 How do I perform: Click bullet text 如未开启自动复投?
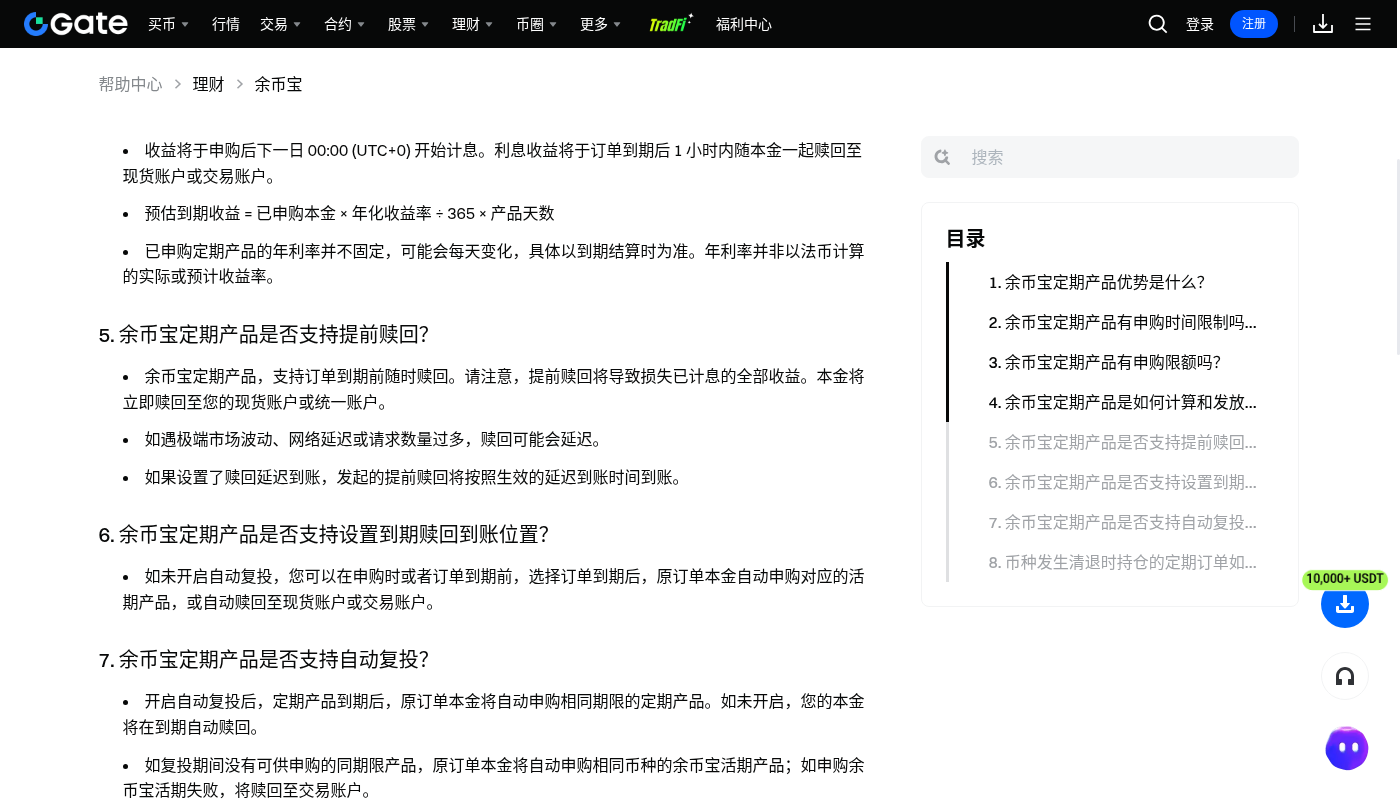point(493,589)
